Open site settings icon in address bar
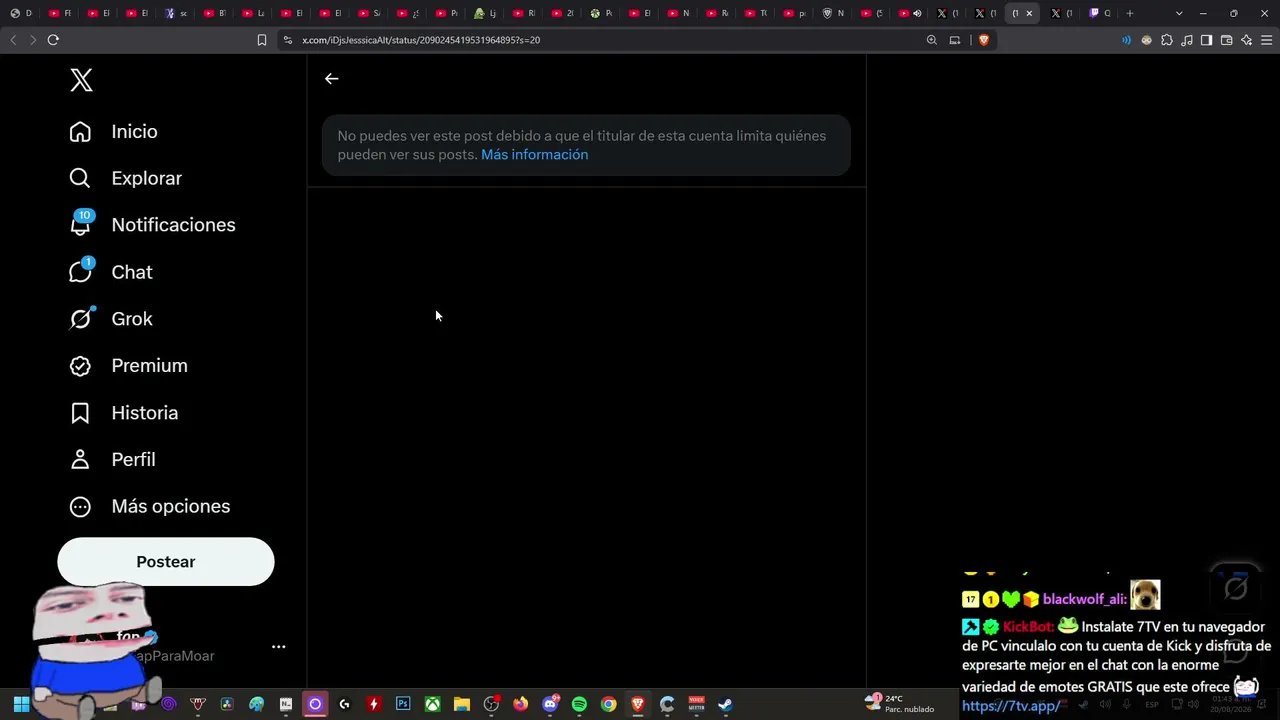The image size is (1280, 720). (288, 40)
